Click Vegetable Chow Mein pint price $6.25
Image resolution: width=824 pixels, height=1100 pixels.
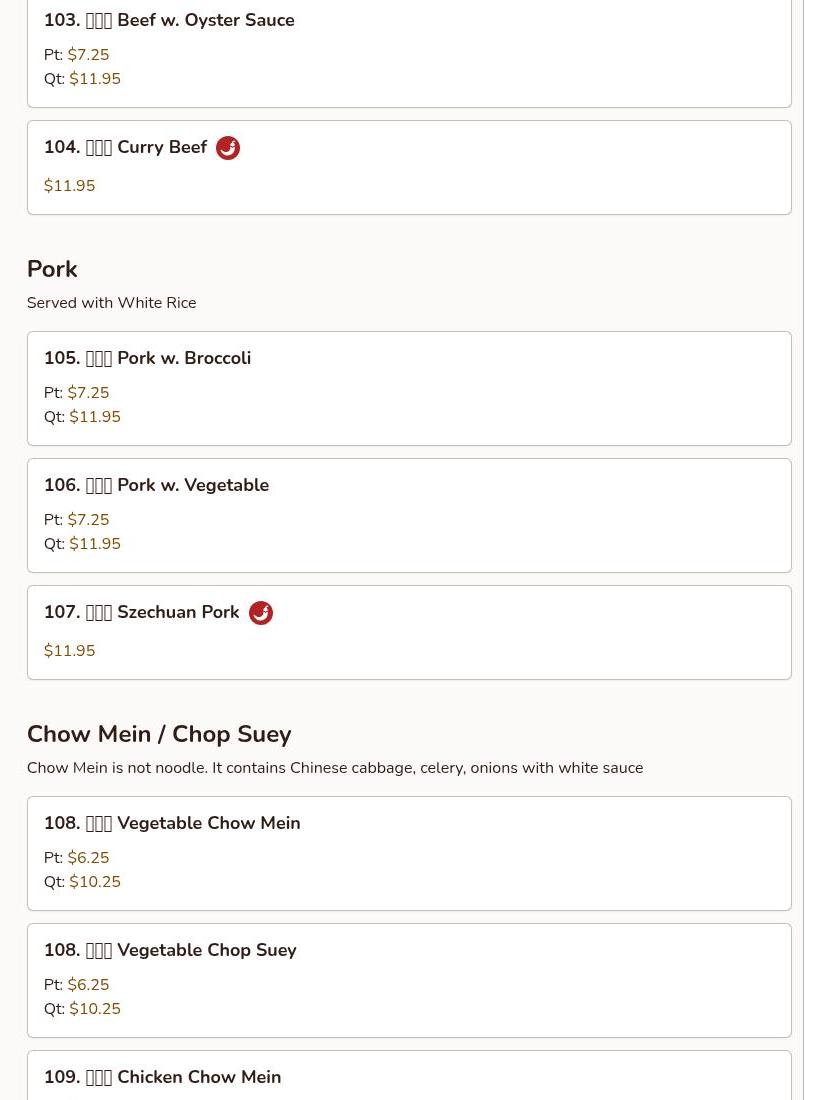[88, 858]
